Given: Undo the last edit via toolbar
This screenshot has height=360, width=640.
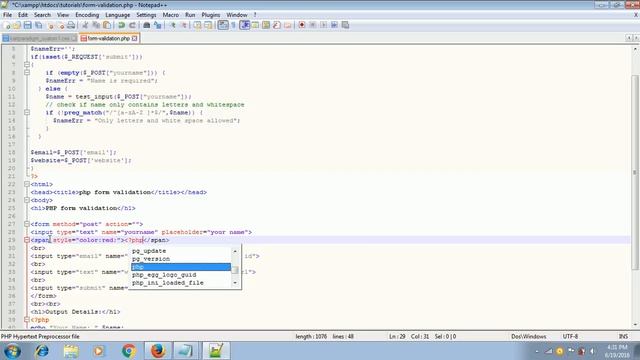Looking at the screenshot, I should (121, 25).
